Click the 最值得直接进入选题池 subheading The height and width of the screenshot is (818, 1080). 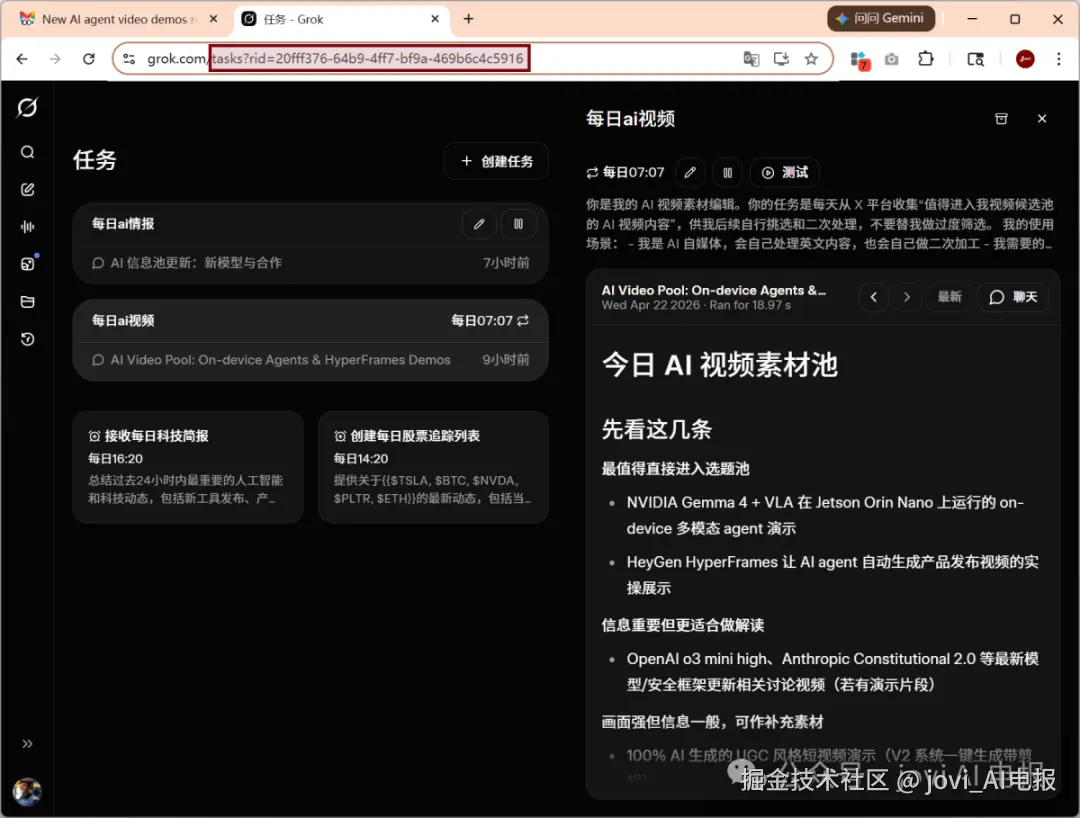pos(676,469)
